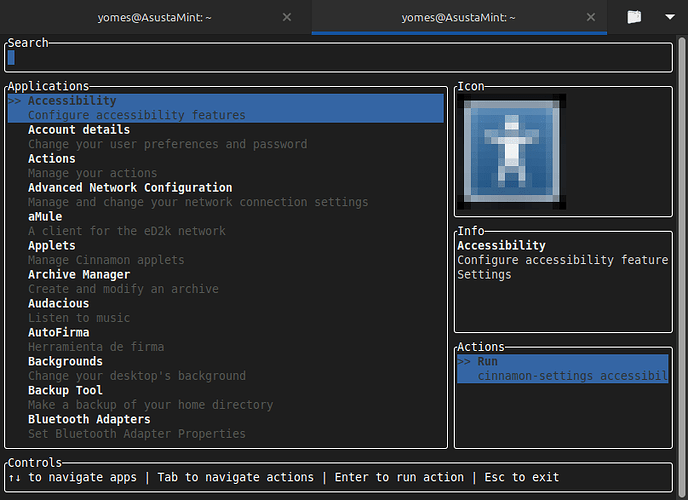Select the aMule application entry

pos(45,217)
